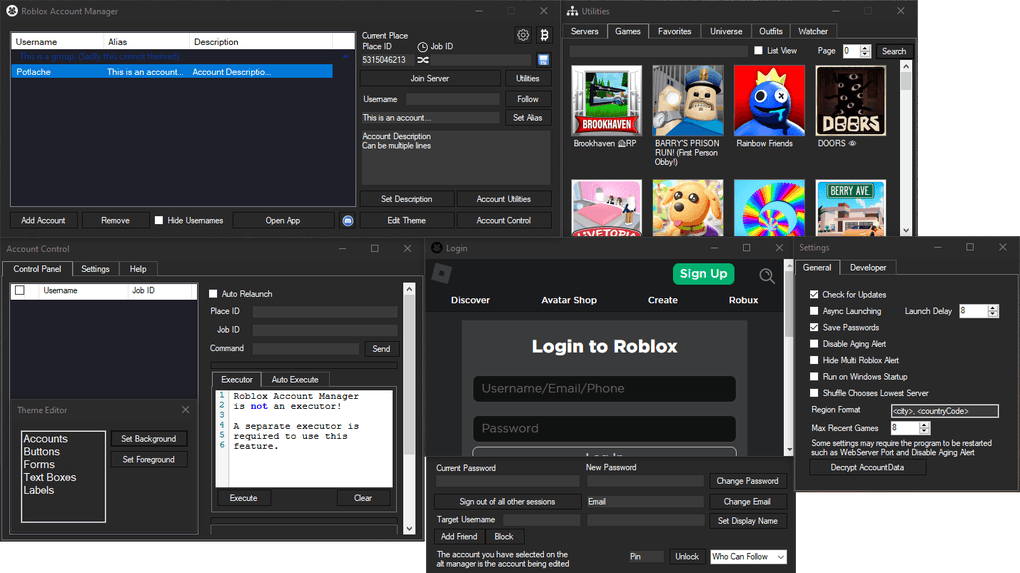Toggle Save Passwords checkbox
The width and height of the screenshot is (1020, 573).
pos(814,327)
